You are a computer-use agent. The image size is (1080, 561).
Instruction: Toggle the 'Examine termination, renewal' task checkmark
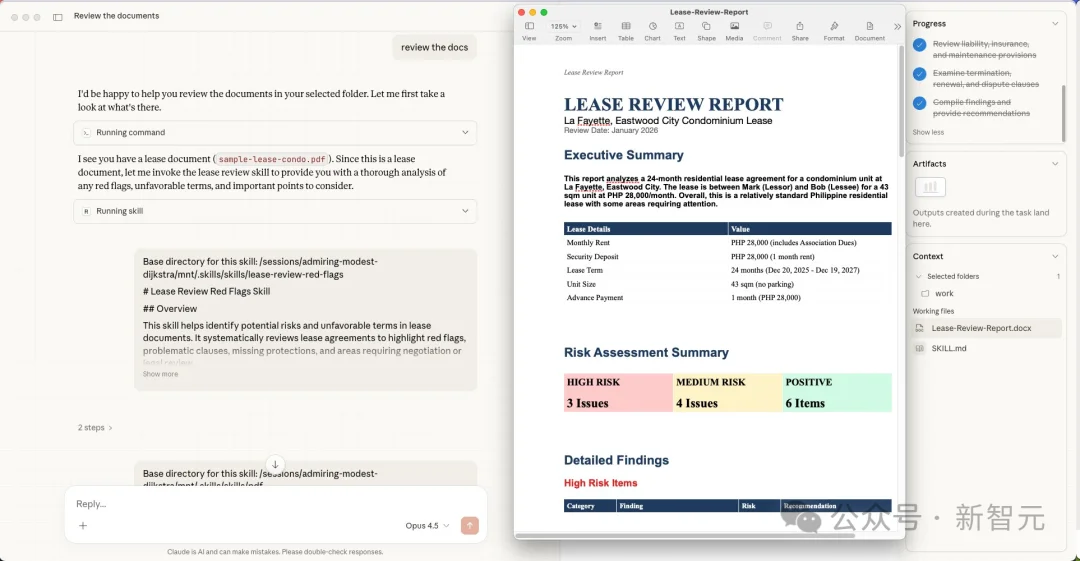coord(920,74)
